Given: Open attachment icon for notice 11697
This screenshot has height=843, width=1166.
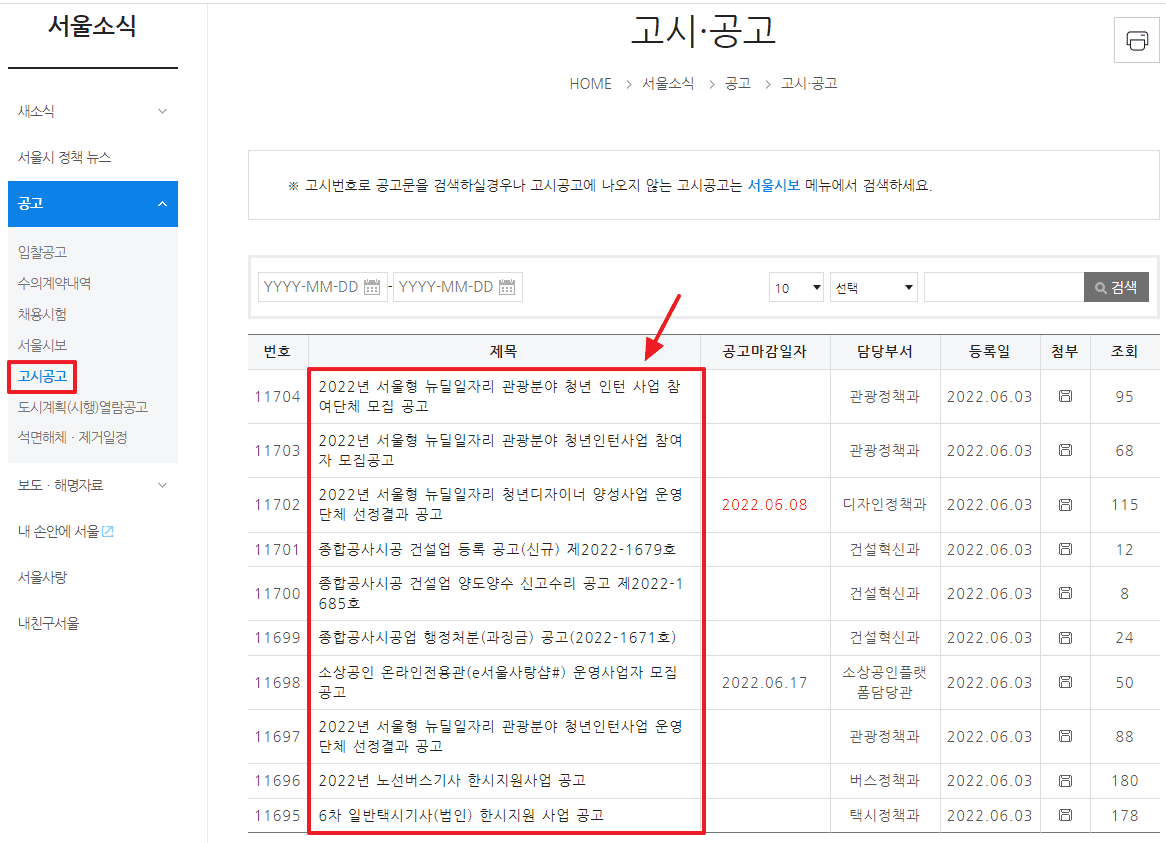Looking at the screenshot, I should (x=1065, y=736).
